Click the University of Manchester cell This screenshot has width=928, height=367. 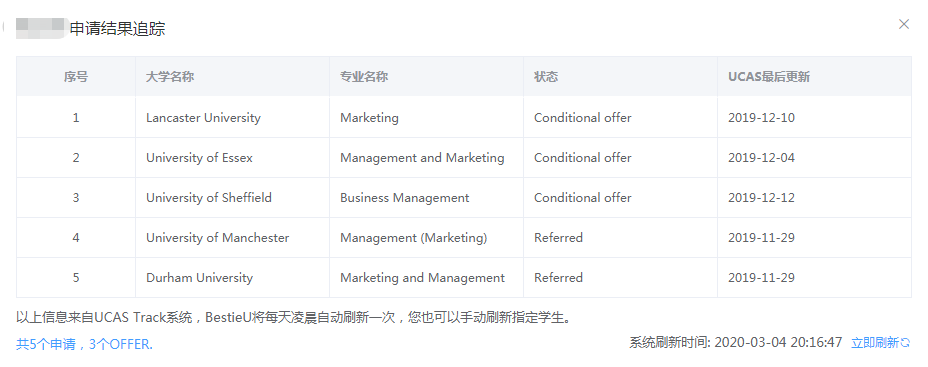point(232,238)
